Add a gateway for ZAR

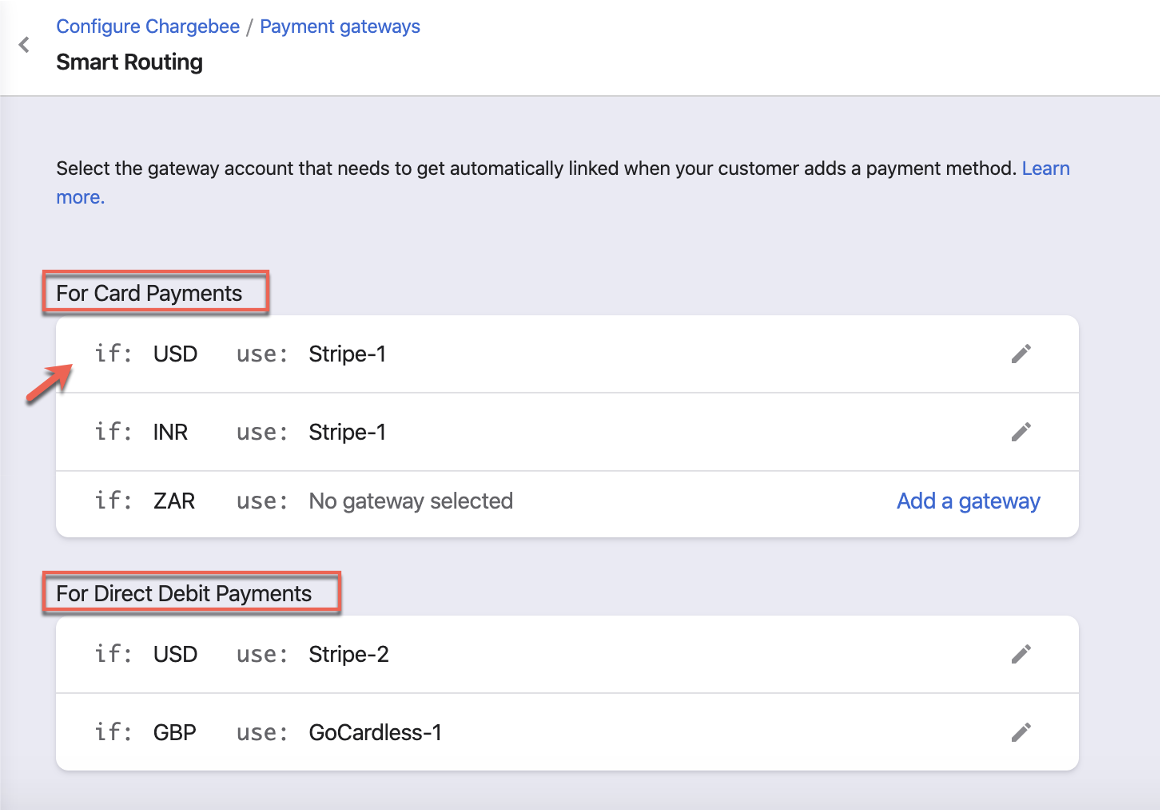[x=968, y=501]
